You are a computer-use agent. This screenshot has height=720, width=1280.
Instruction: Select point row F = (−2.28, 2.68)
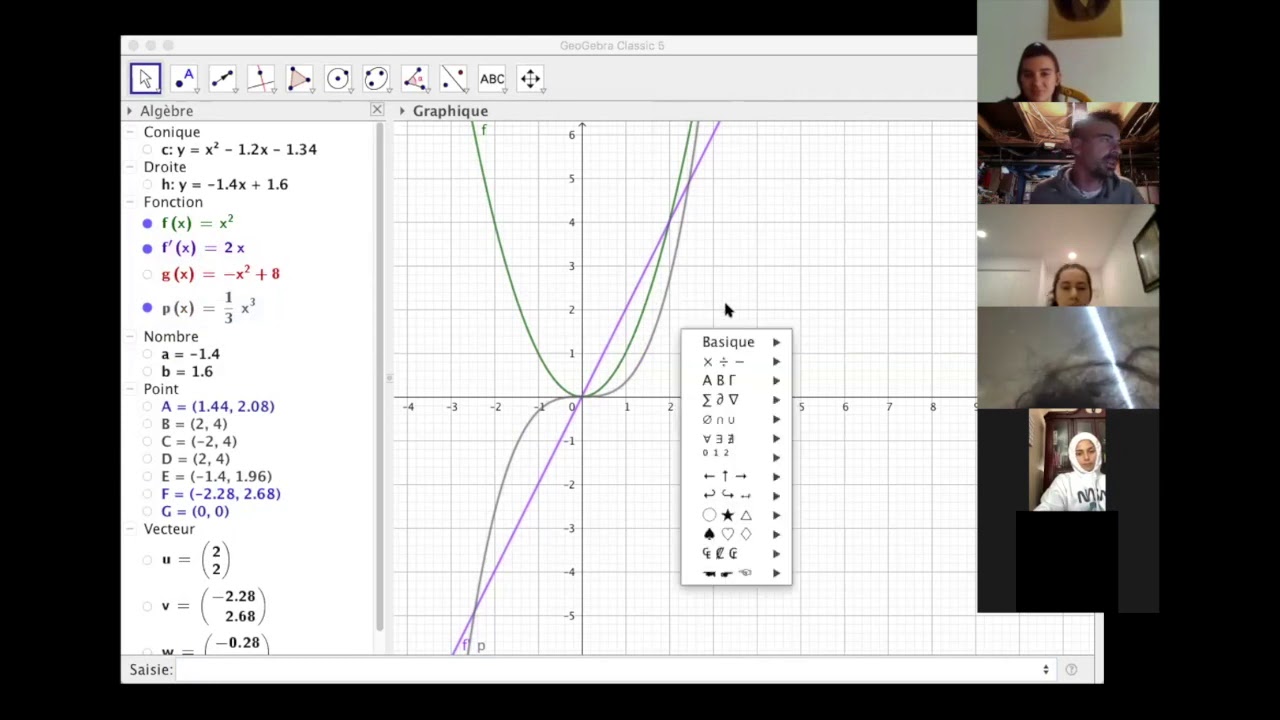[x=221, y=494]
